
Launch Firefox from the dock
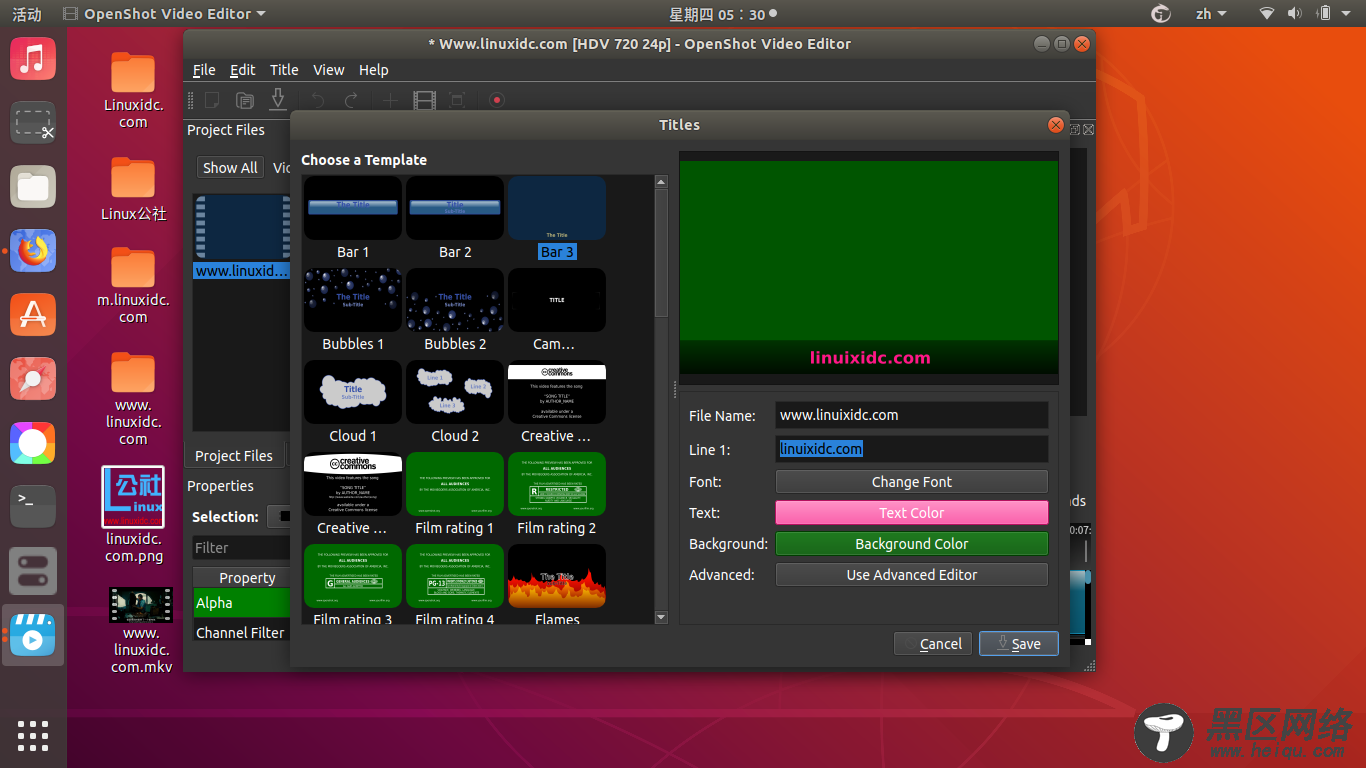(x=33, y=251)
